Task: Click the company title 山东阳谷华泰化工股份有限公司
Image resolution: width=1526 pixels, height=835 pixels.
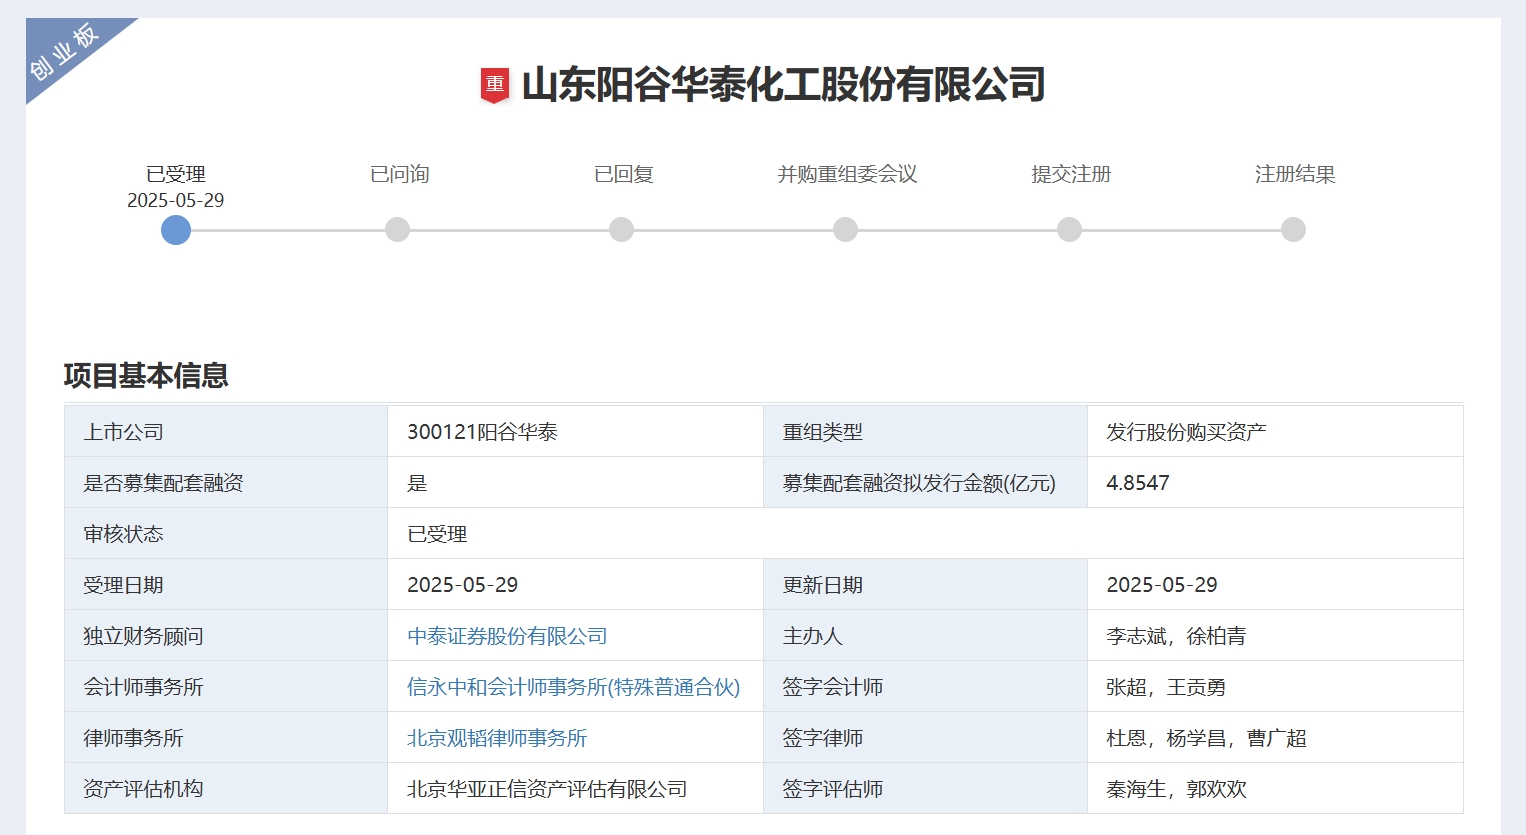Action: pos(783,85)
